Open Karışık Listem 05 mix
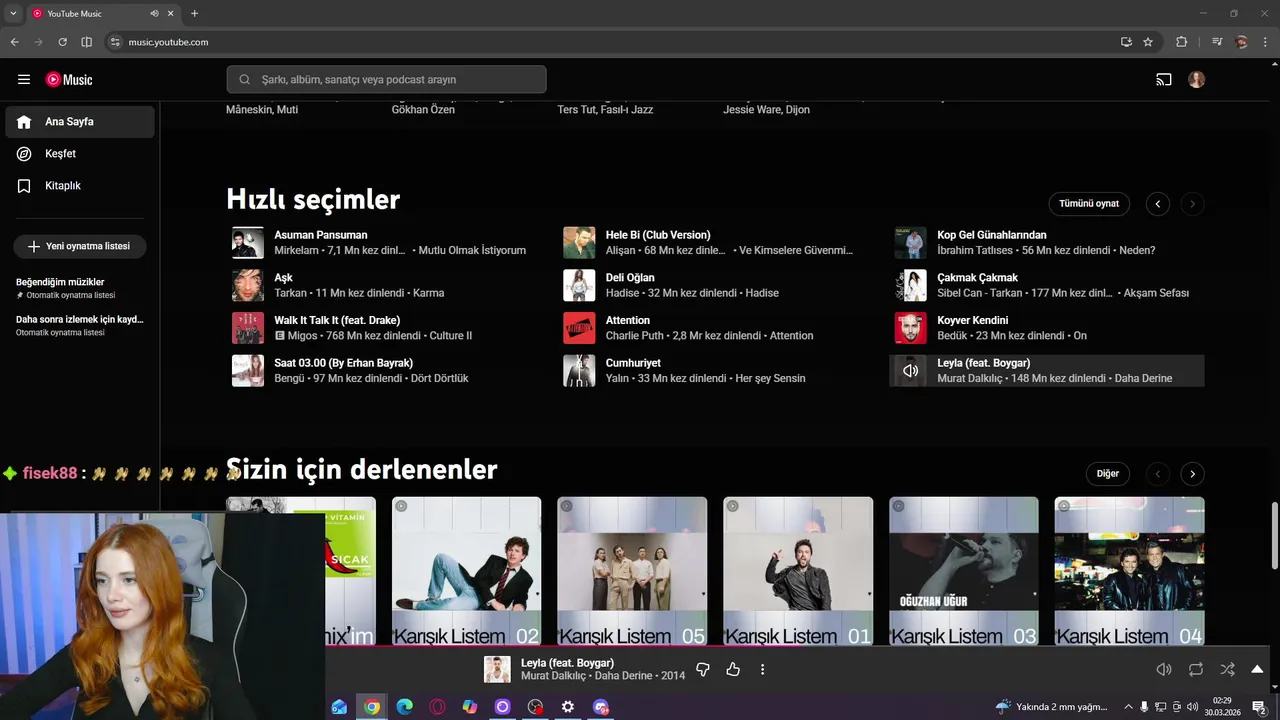The height and width of the screenshot is (720, 1280). pyautogui.click(x=632, y=571)
